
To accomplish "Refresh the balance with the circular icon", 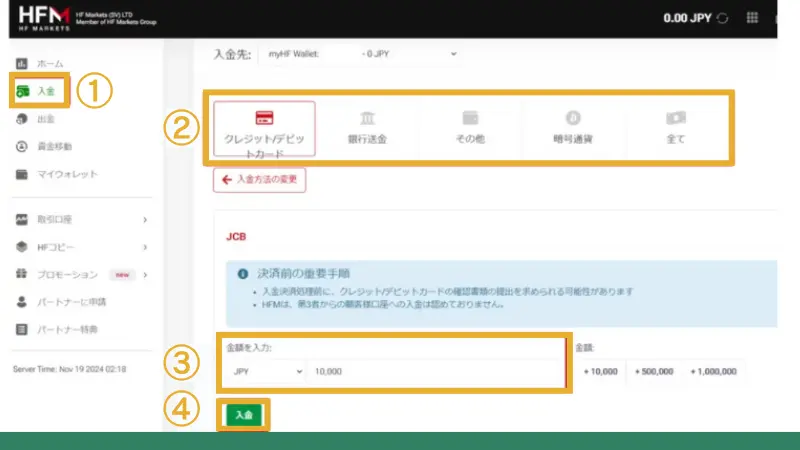I will point(722,18).
